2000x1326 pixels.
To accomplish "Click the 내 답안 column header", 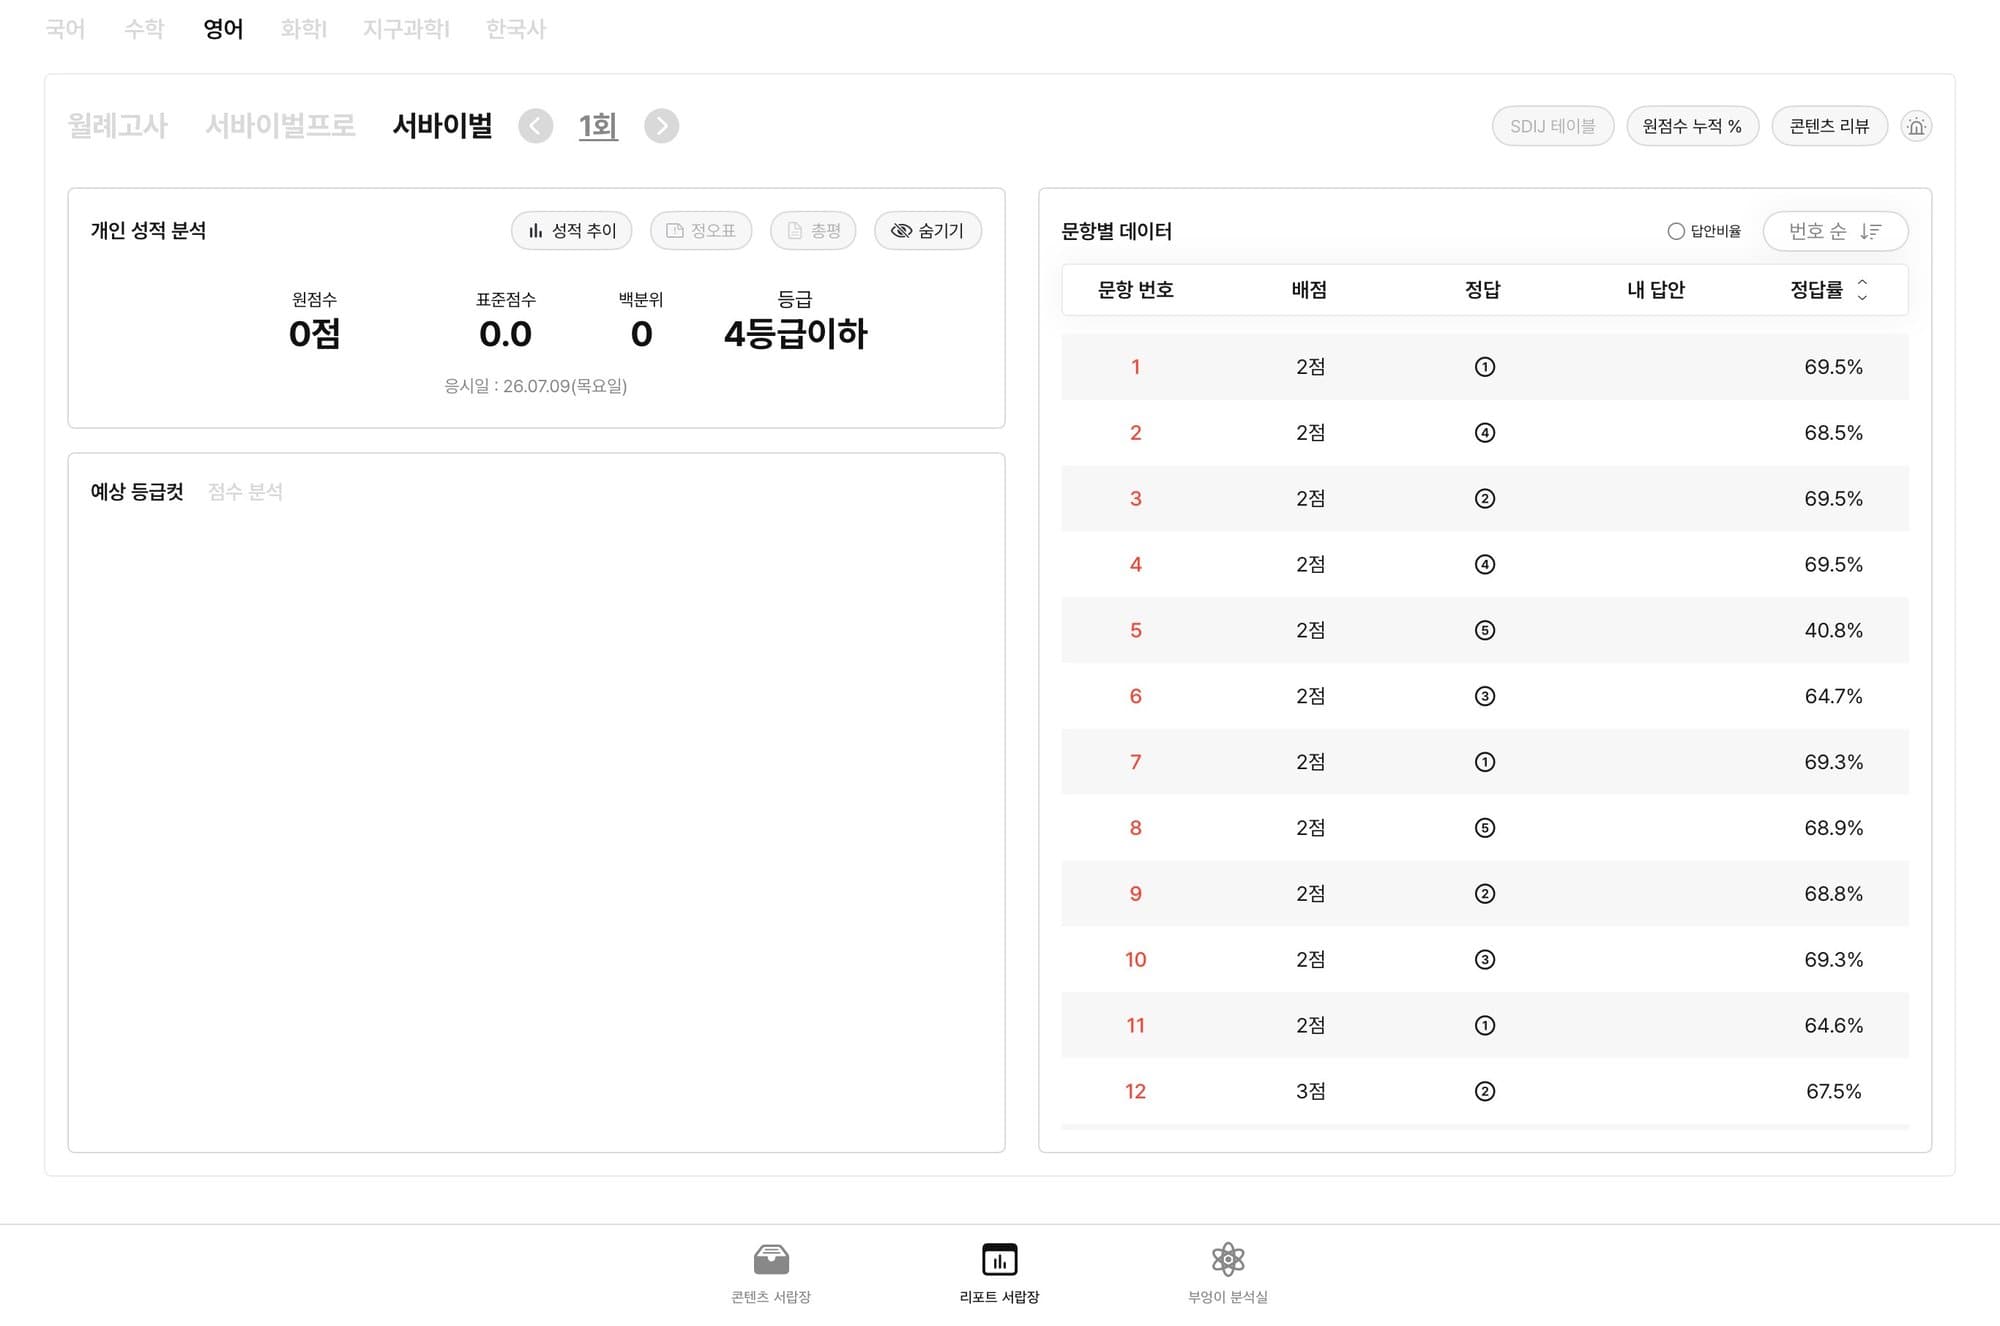I will click(1656, 290).
